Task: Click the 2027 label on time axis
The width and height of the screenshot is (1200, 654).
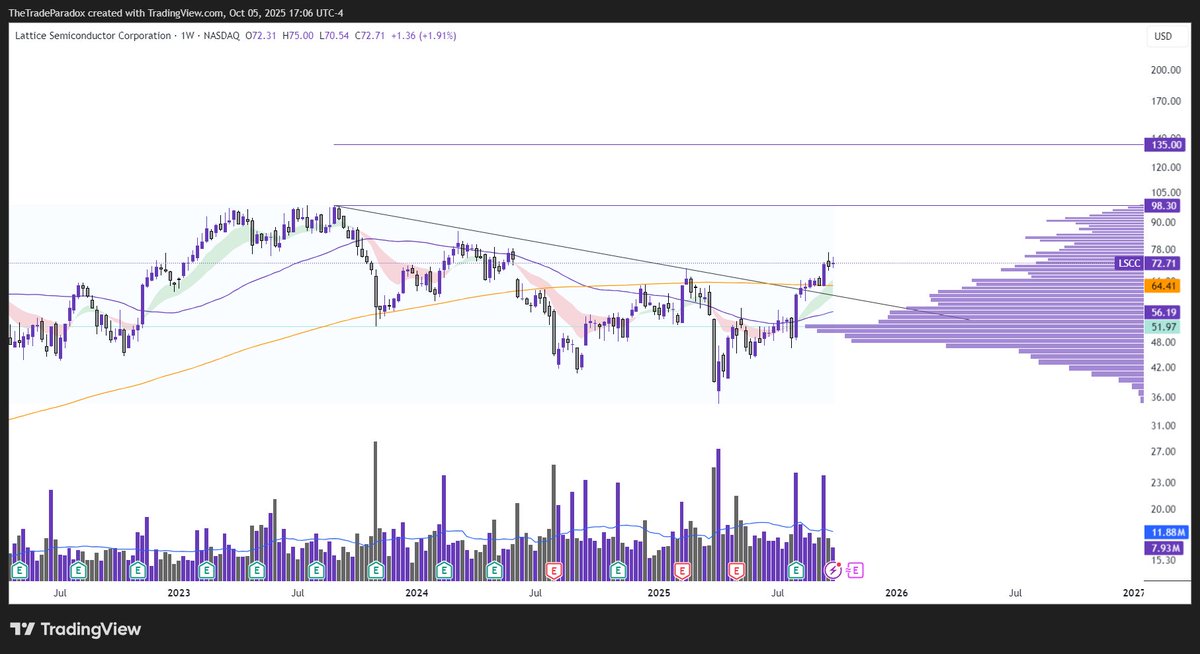Action: click(1134, 593)
